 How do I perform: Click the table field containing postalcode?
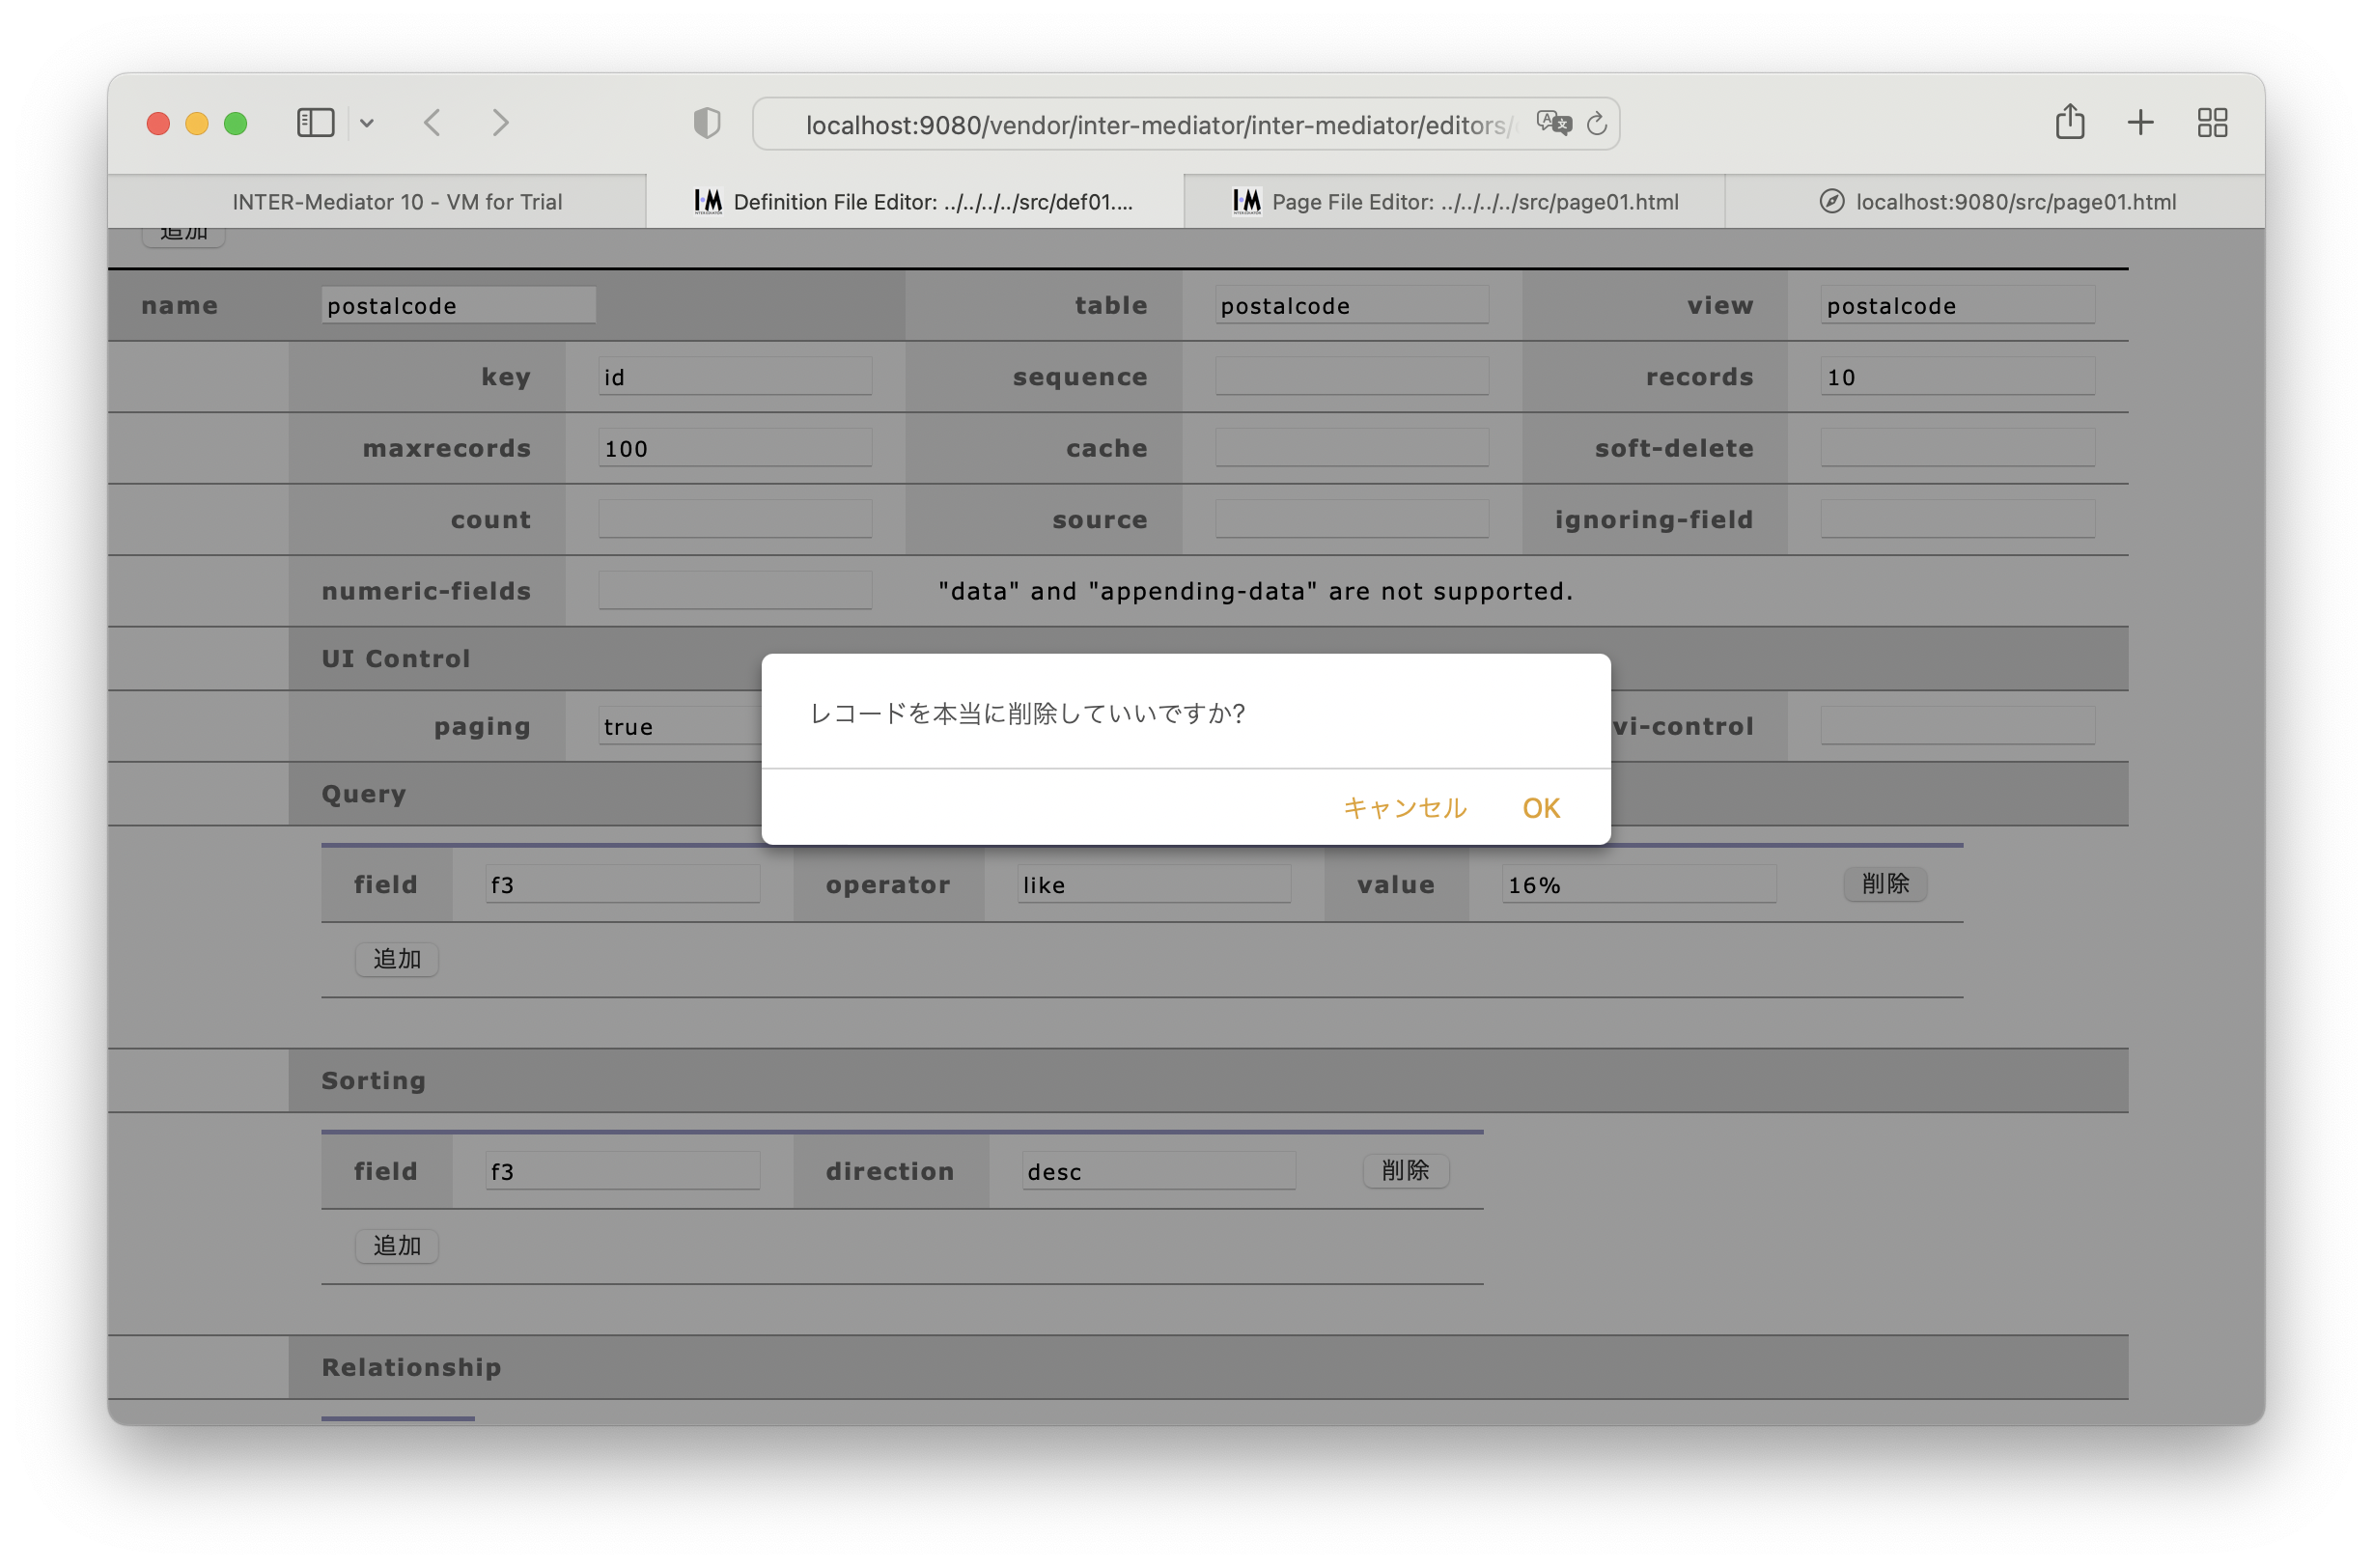tap(1352, 305)
